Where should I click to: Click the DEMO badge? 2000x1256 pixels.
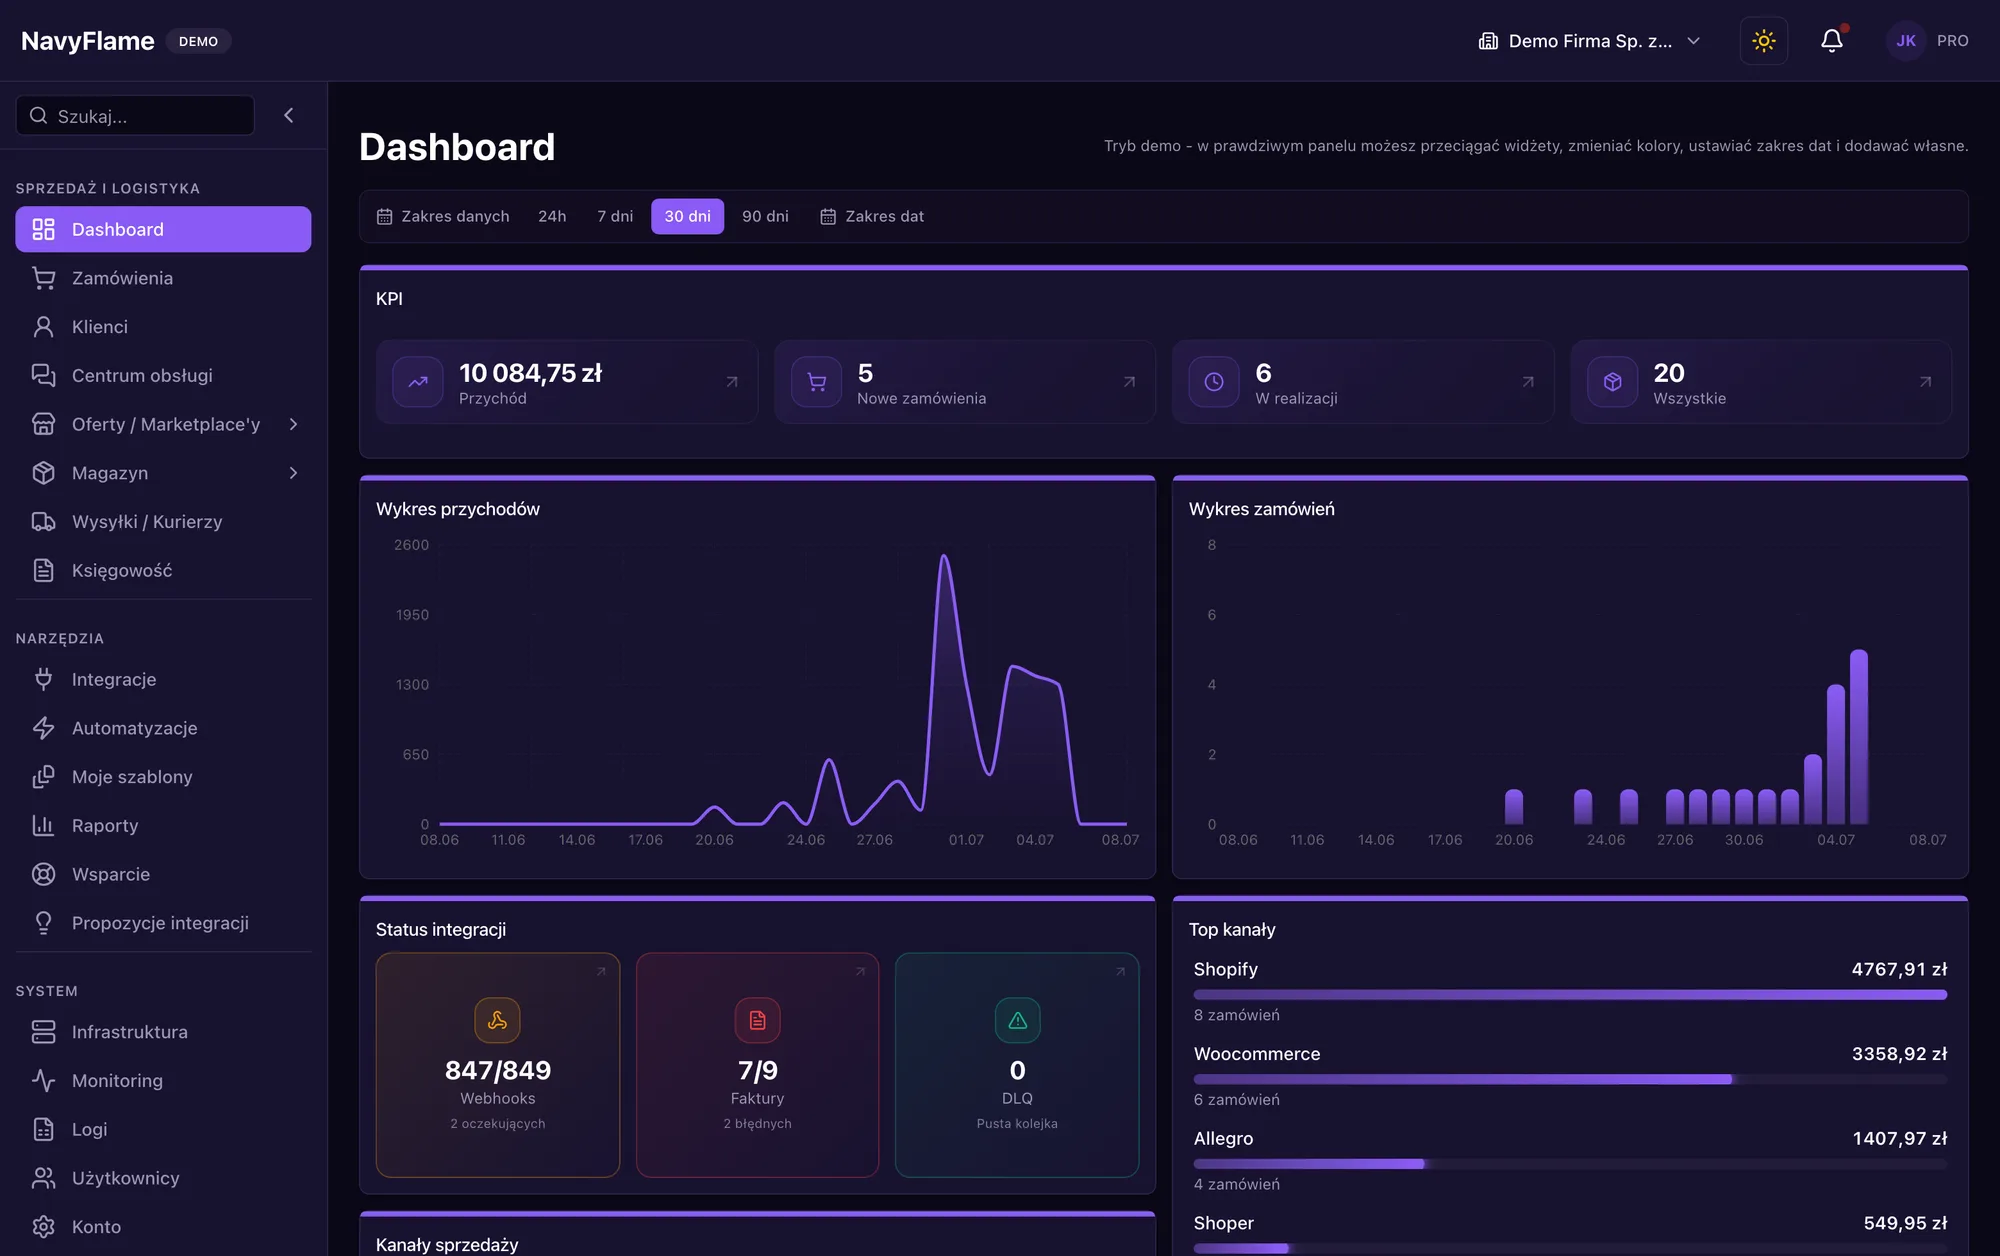coord(198,41)
